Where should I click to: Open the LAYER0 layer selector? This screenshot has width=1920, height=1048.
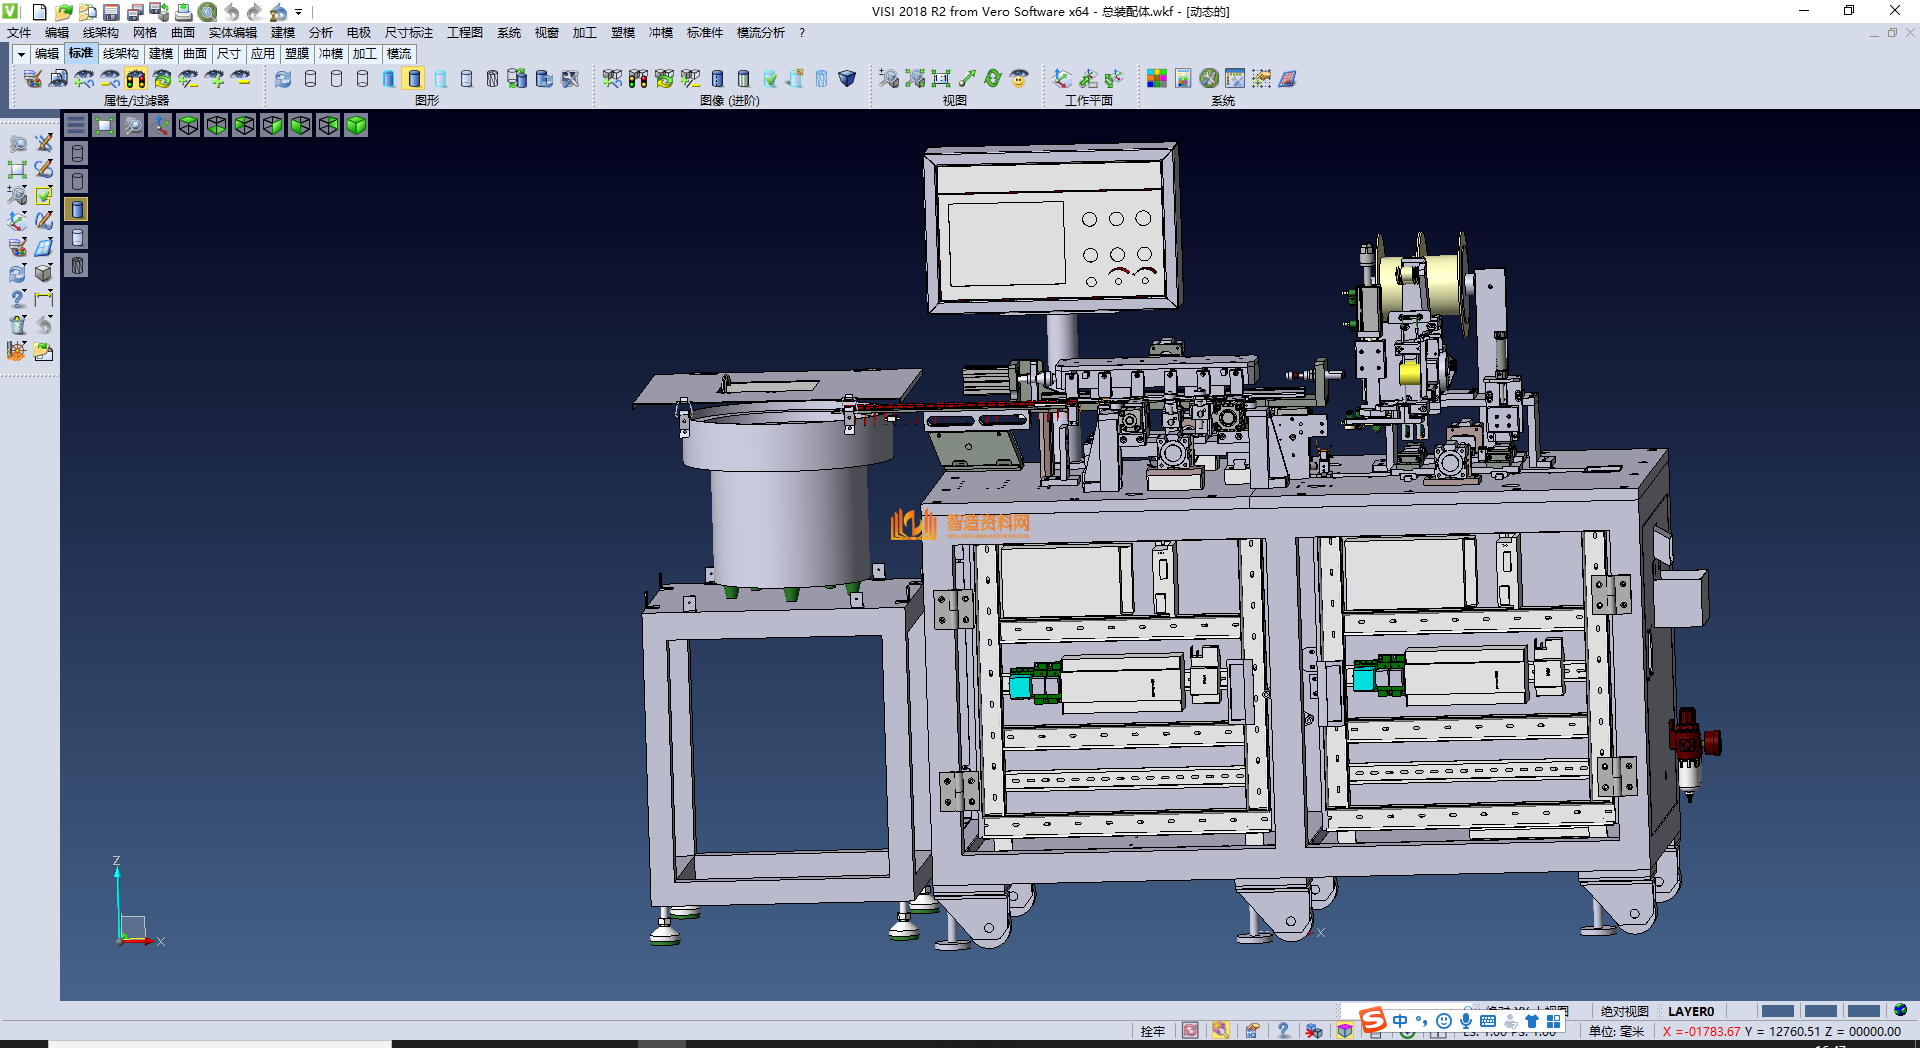(x=1690, y=1011)
